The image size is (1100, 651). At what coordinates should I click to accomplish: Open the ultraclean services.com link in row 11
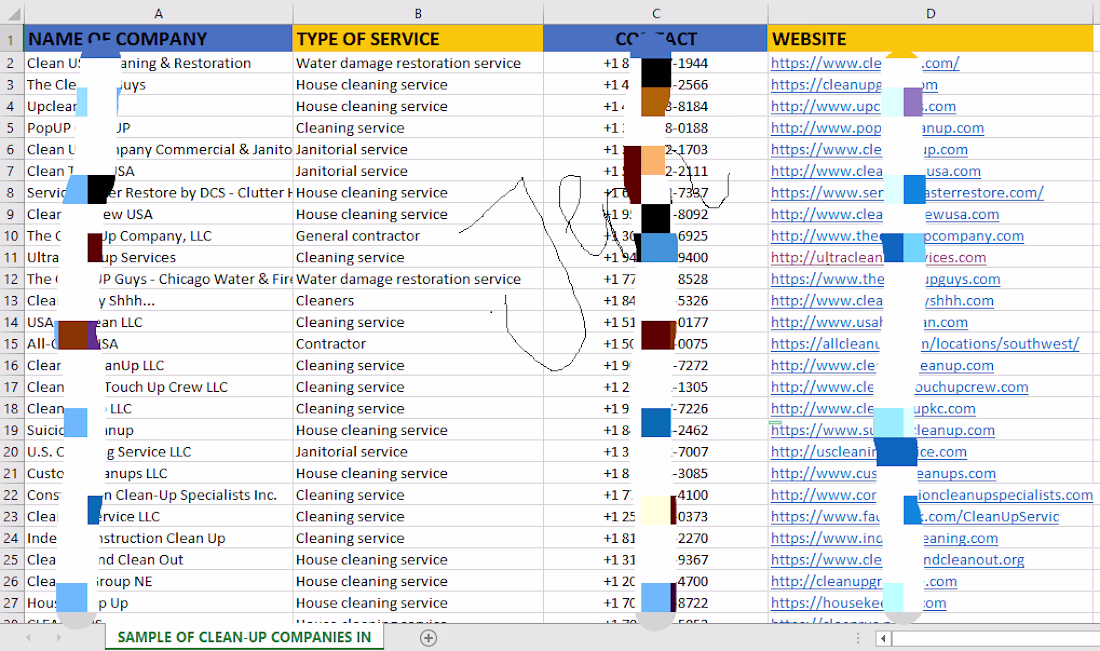click(x=878, y=257)
